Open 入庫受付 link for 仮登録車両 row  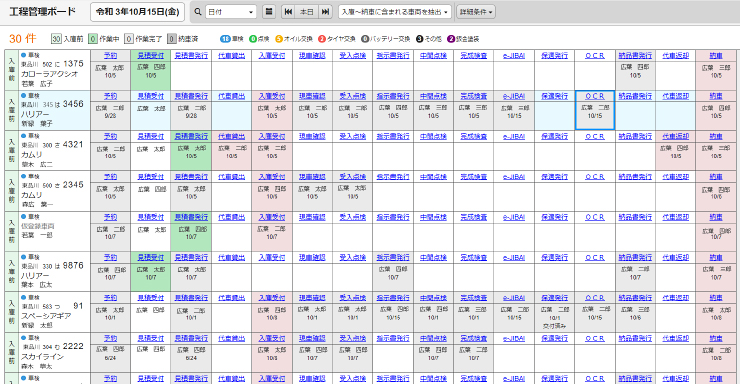(x=272, y=217)
